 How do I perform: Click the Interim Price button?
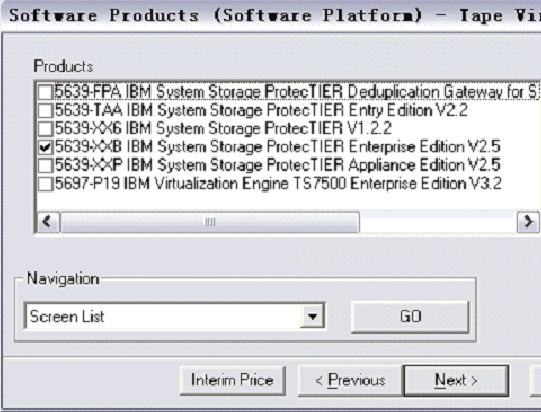tap(233, 380)
